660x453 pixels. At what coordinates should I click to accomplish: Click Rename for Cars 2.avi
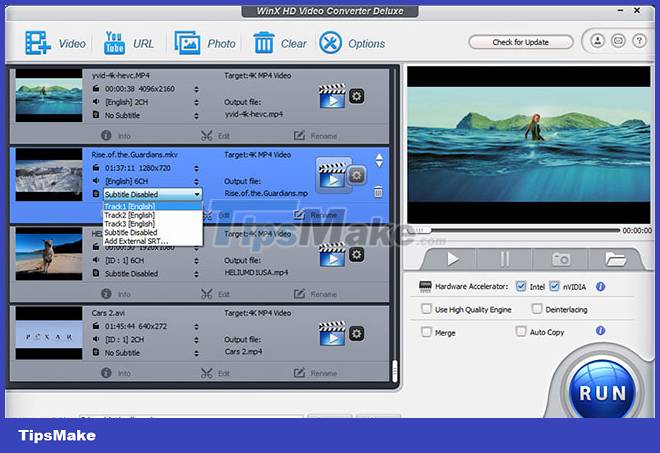[x=315, y=373]
